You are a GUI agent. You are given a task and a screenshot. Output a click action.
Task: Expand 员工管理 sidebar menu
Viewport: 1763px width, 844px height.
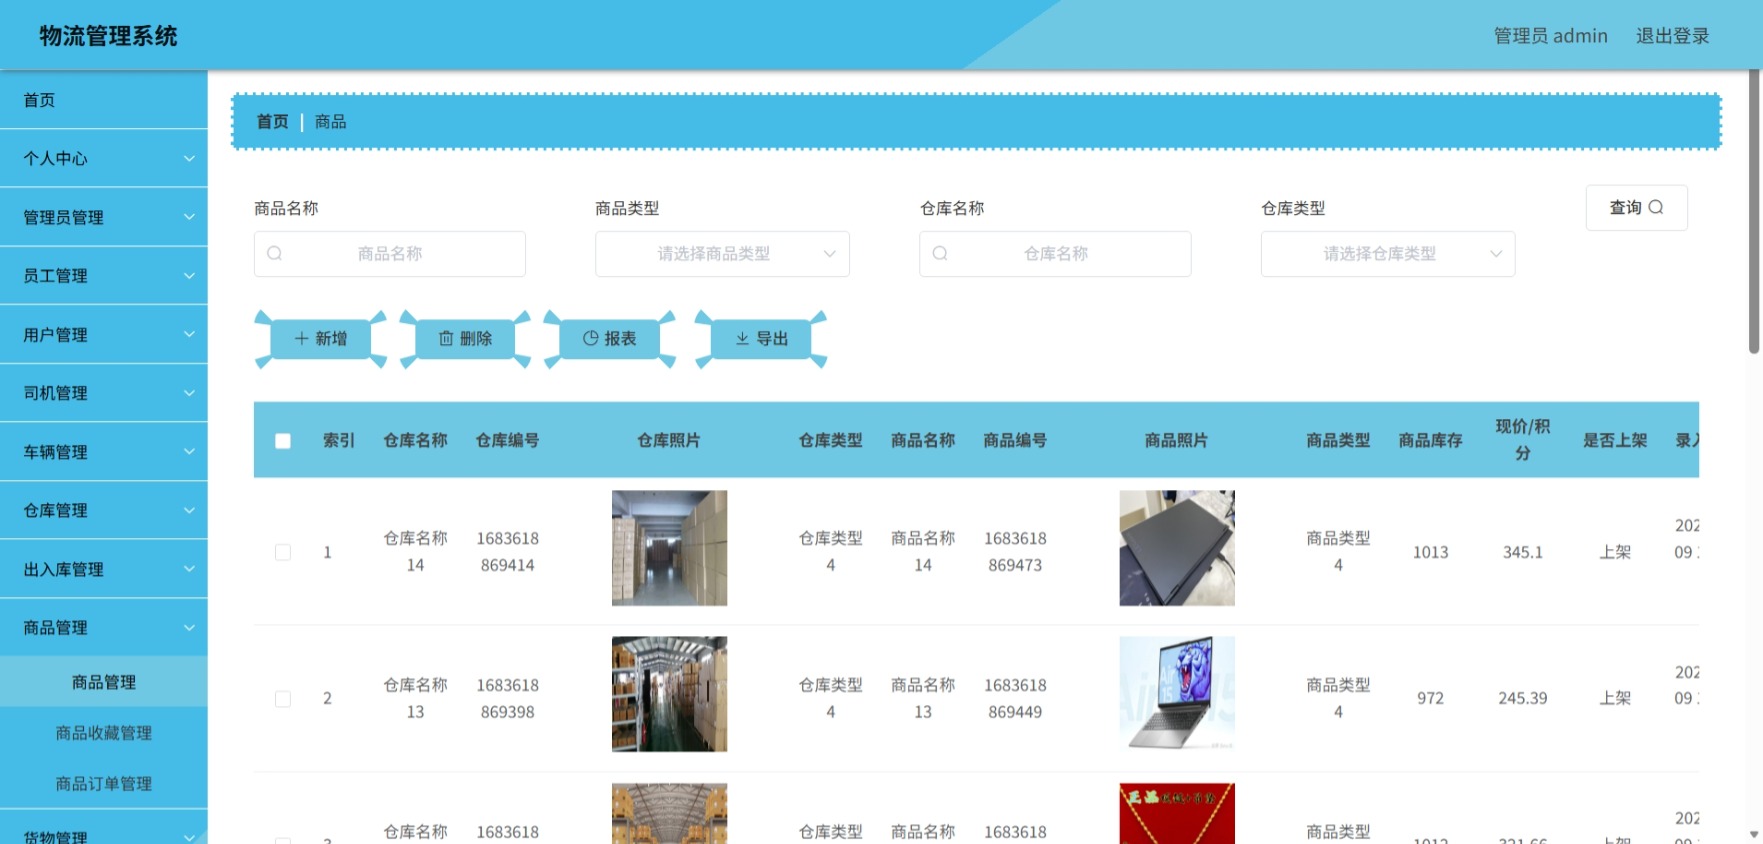(104, 275)
